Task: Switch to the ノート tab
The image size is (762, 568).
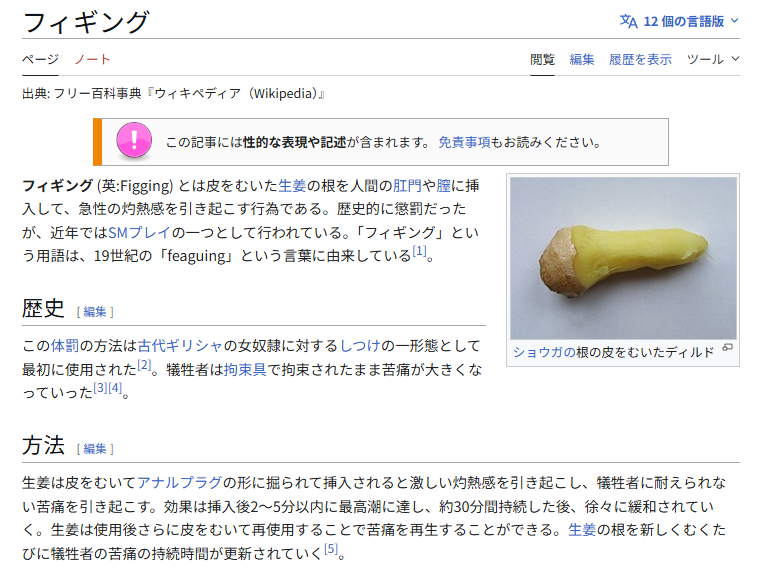Action: point(92,59)
